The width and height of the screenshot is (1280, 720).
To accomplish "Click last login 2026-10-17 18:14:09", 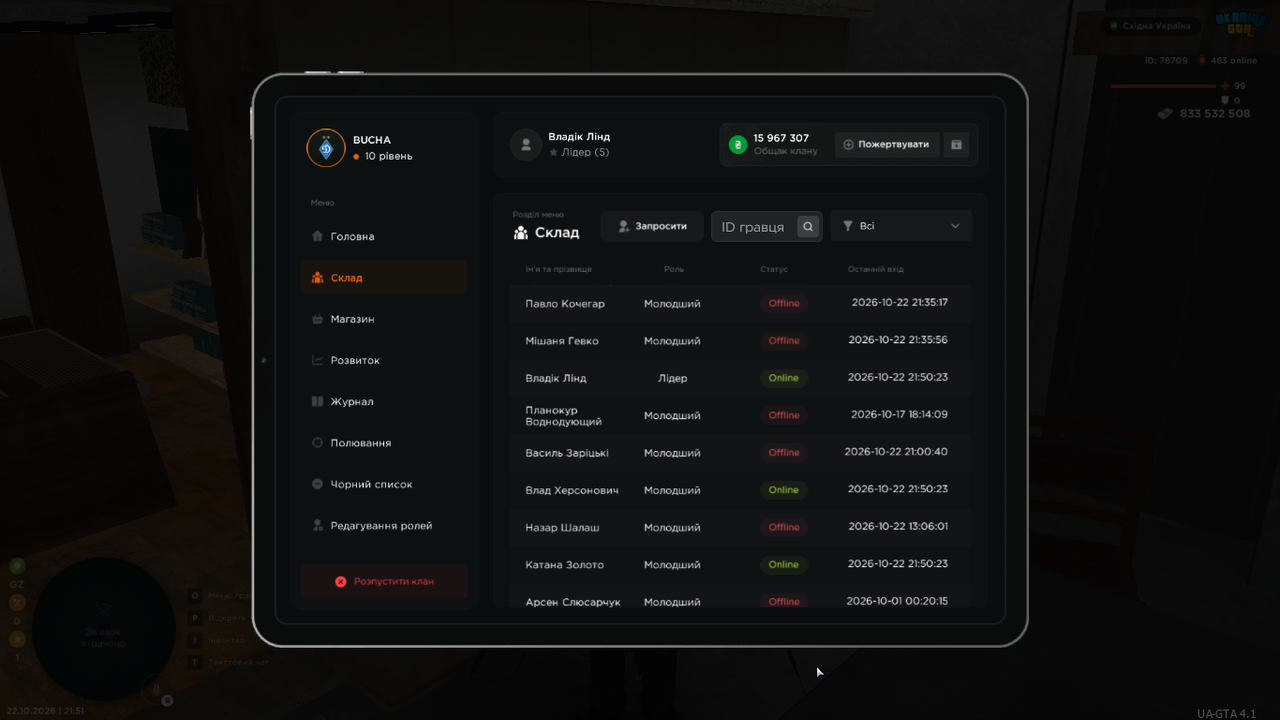I will pyautogui.click(x=899, y=415).
